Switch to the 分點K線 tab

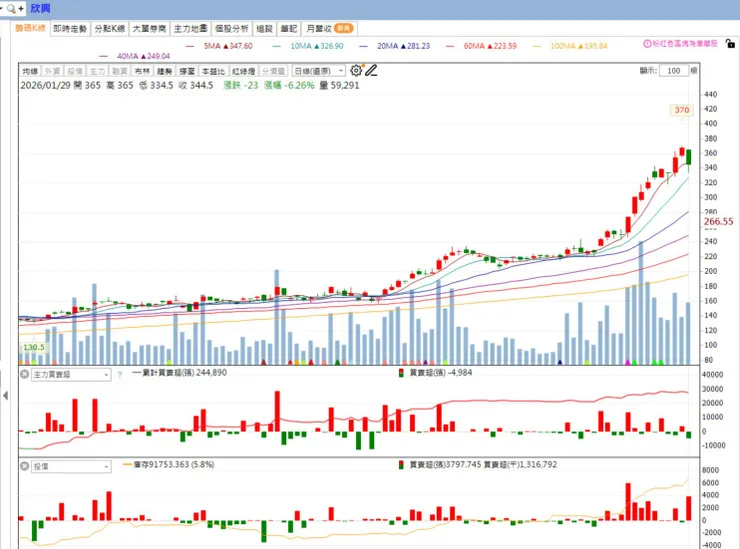pos(110,29)
